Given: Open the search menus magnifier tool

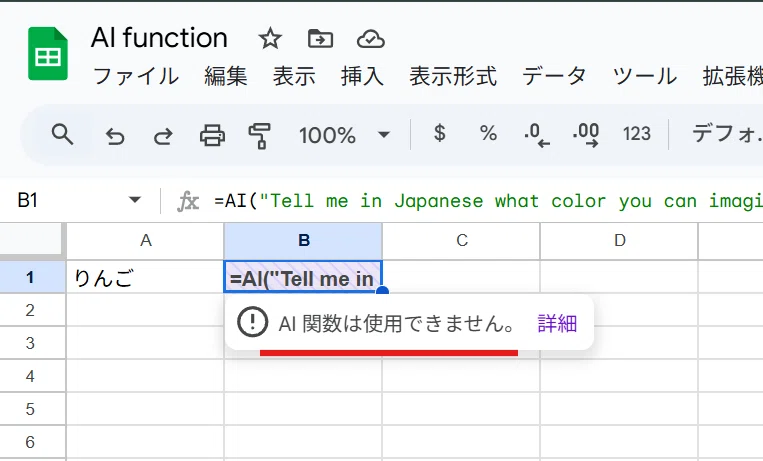Looking at the screenshot, I should point(62,134).
